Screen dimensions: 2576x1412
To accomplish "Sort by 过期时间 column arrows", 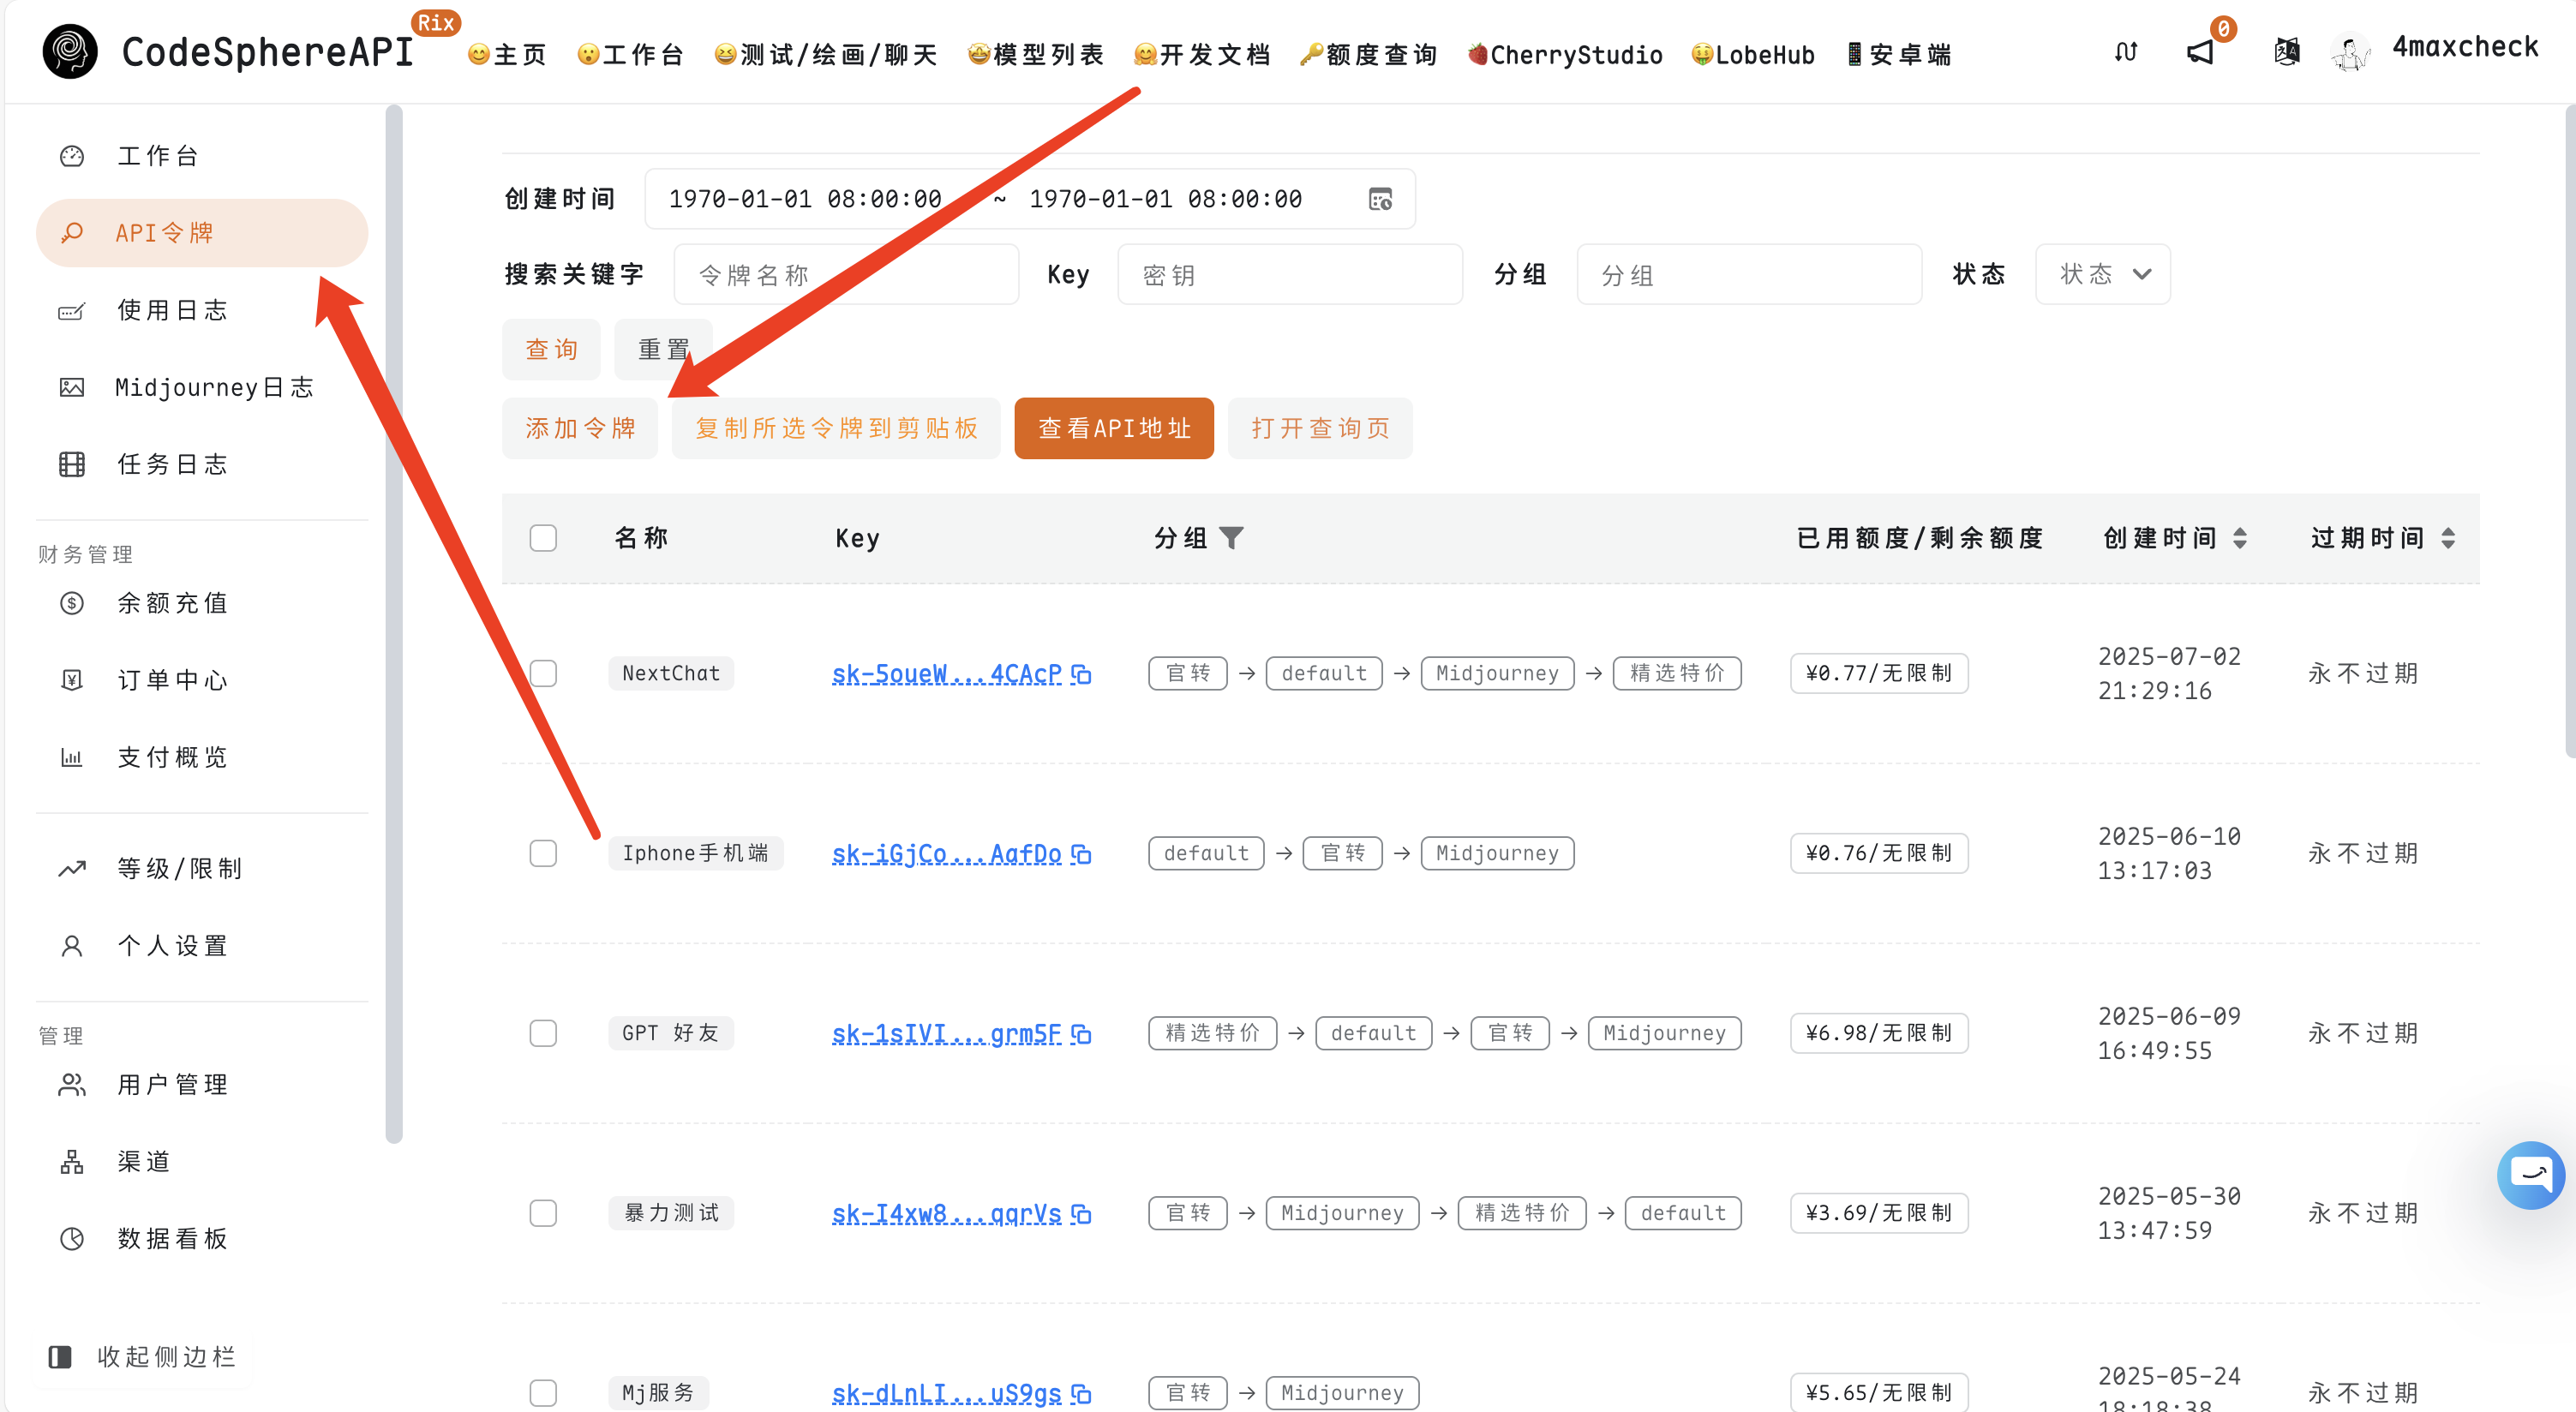I will (2448, 538).
